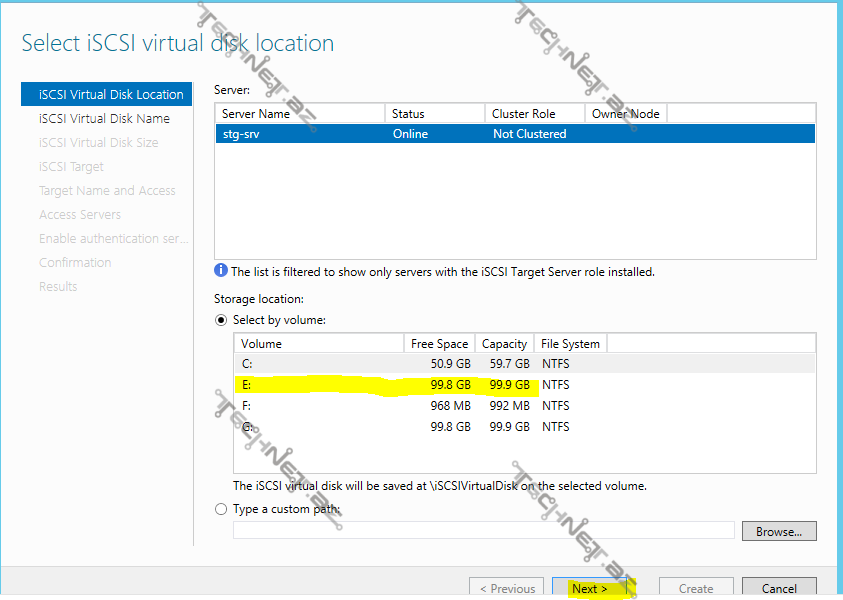Click the Next button
The image size is (843, 600).
pyautogui.click(x=589, y=588)
